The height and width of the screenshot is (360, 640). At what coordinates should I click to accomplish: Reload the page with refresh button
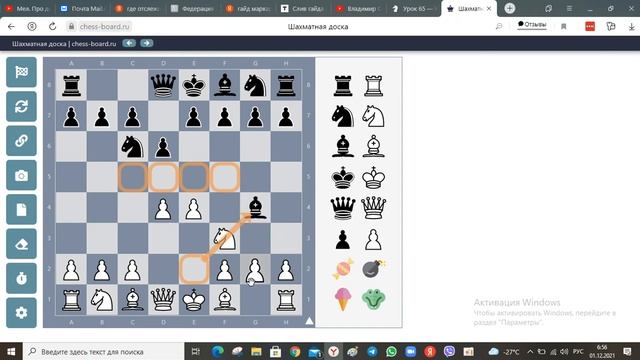click(x=52, y=27)
